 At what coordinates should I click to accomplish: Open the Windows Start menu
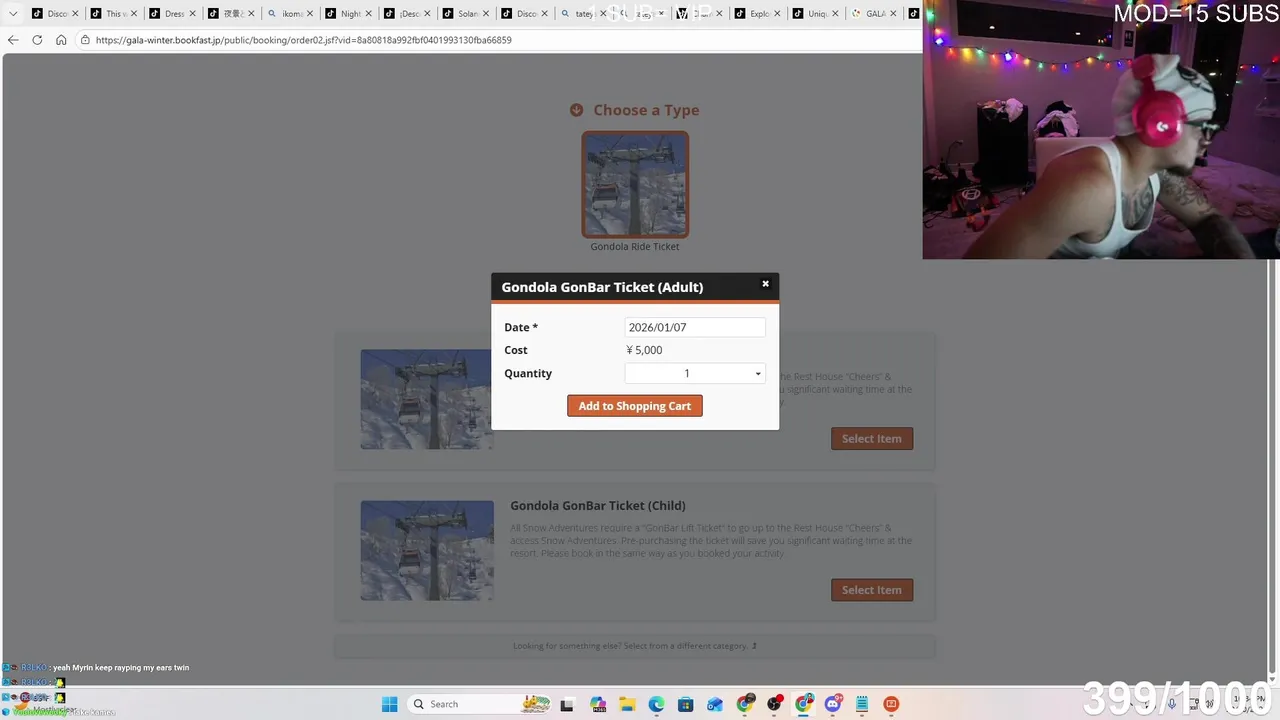tap(389, 704)
